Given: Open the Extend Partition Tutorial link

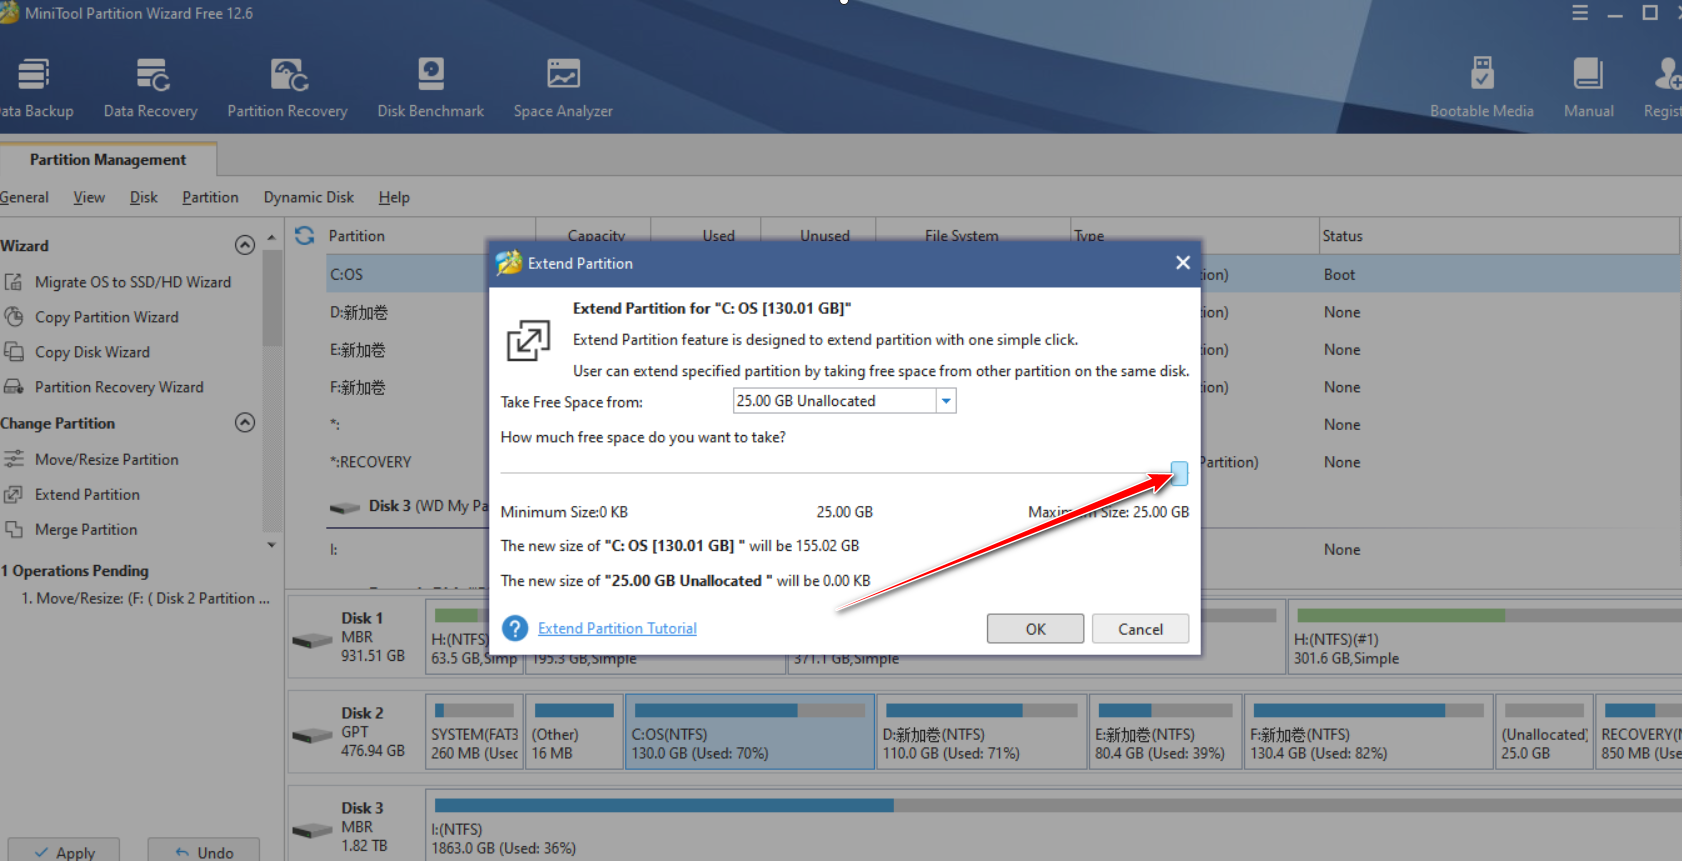Looking at the screenshot, I should pos(617,628).
